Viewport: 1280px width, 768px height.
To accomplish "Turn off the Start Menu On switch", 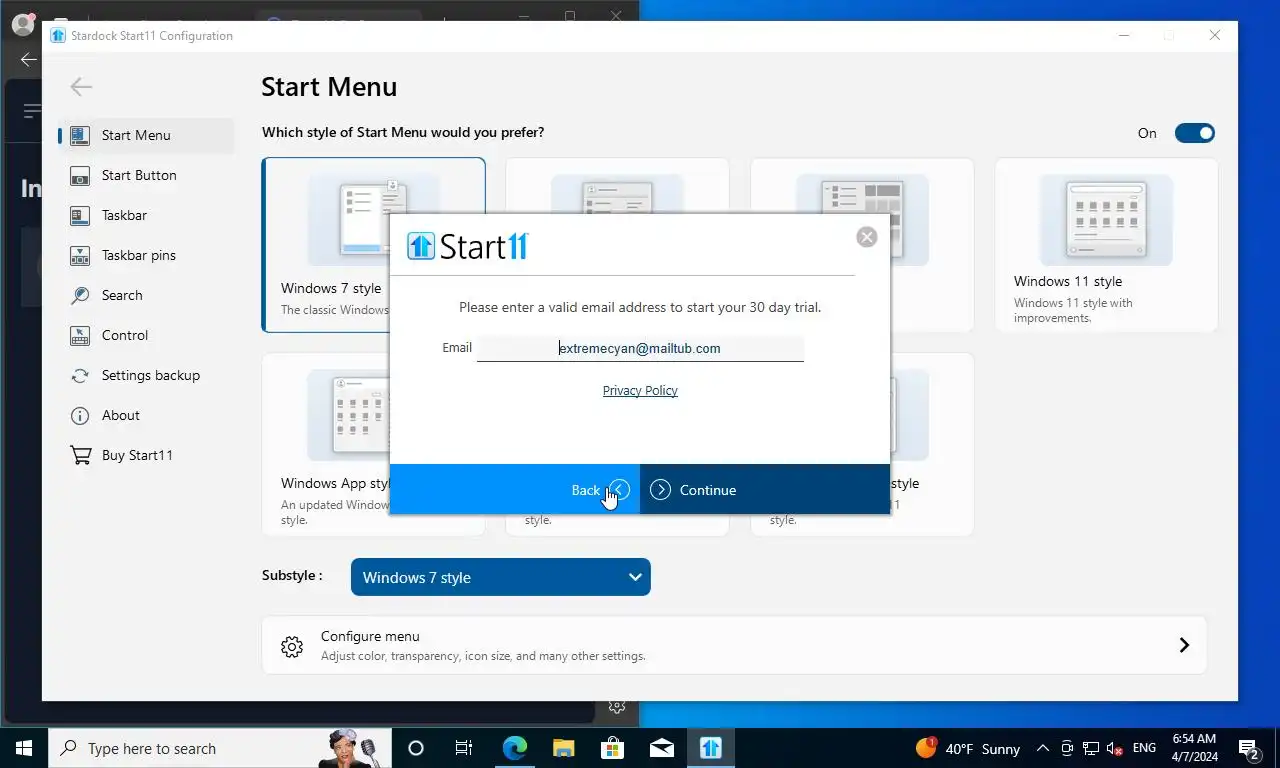I will (1194, 133).
